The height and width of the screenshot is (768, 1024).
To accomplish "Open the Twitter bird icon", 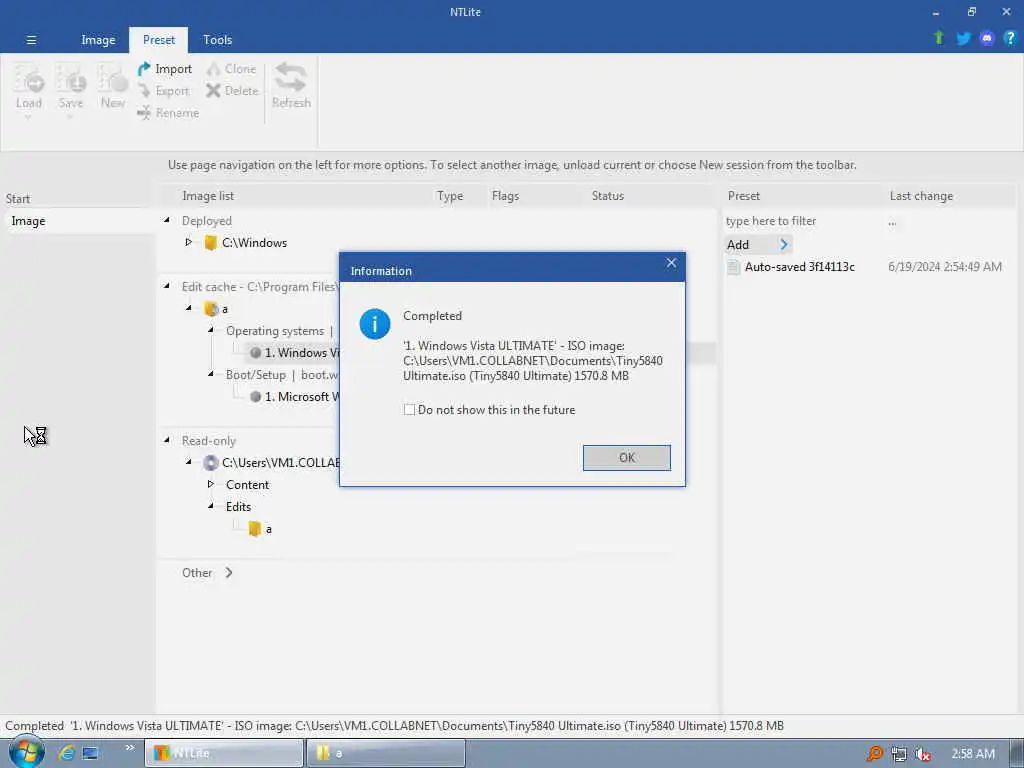I will click(x=963, y=39).
